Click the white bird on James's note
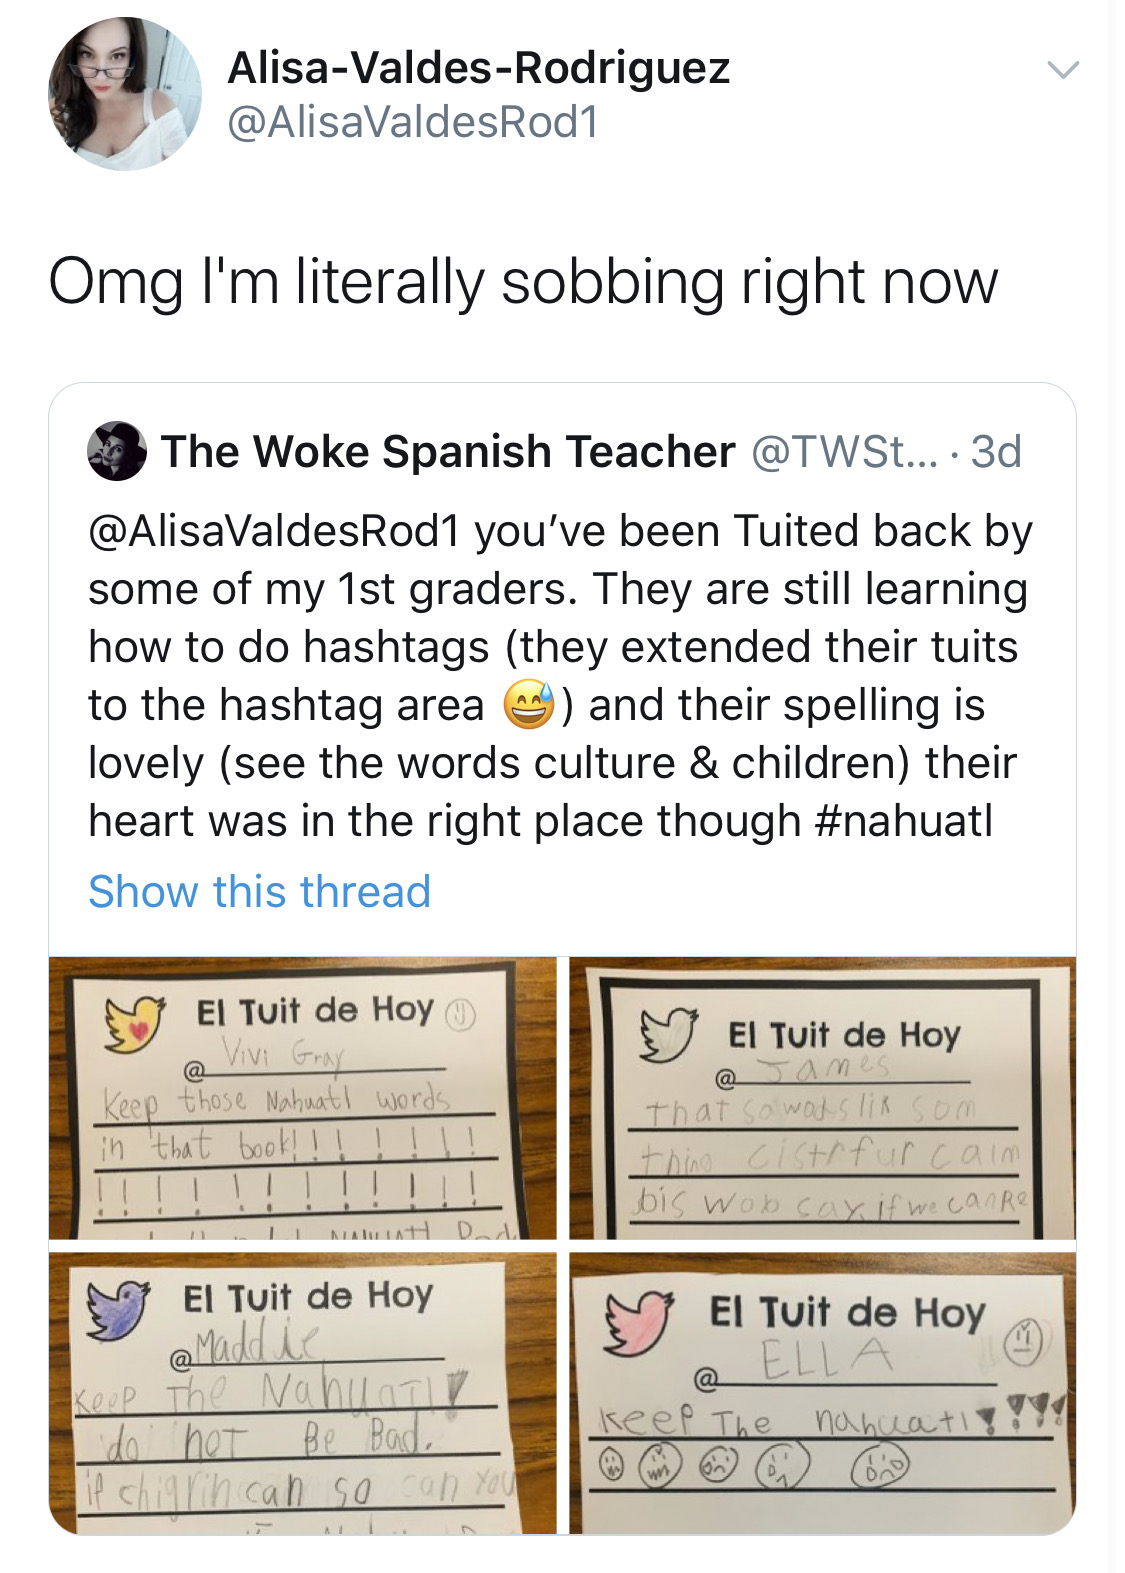This screenshot has height=1573, width=1125. click(x=669, y=1034)
